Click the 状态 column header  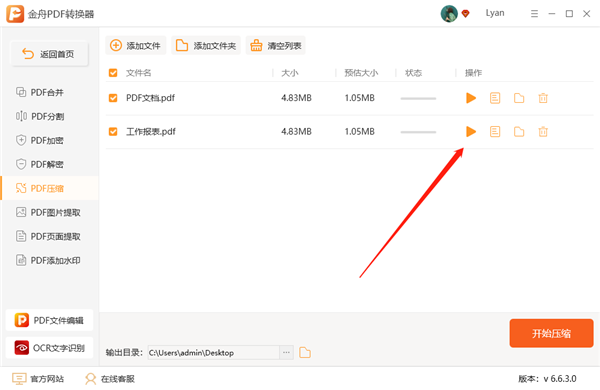pos(413,73)
